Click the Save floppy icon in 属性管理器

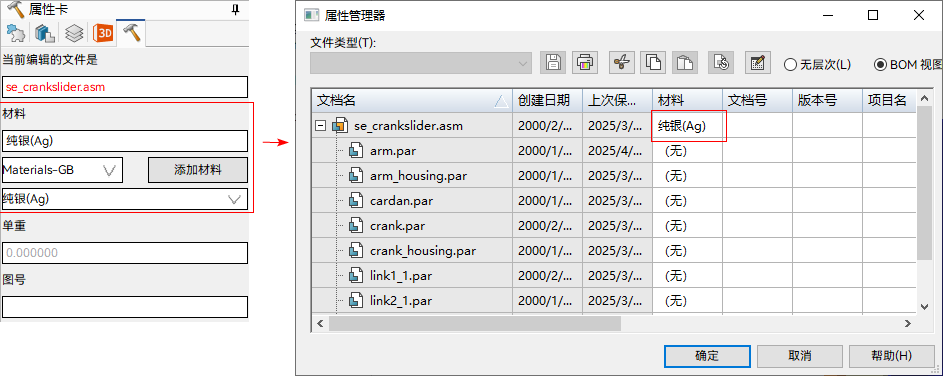tap(553, 62)
